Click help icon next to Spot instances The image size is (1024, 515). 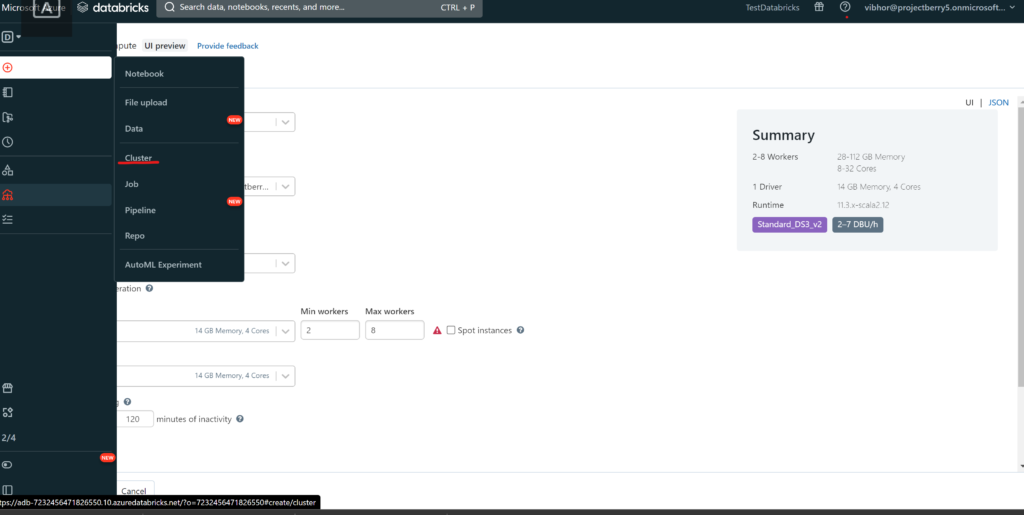(520, 330)
